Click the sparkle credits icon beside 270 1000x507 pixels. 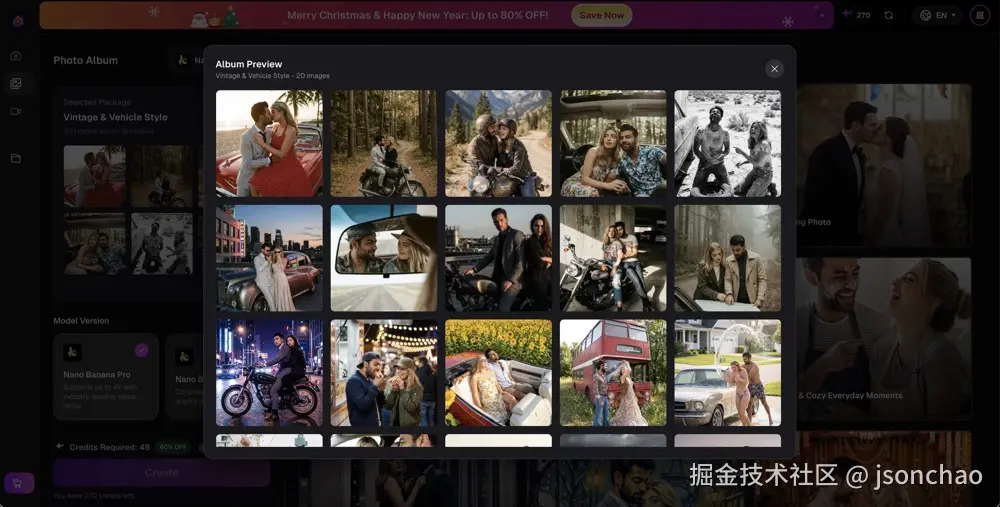point(847,14)
